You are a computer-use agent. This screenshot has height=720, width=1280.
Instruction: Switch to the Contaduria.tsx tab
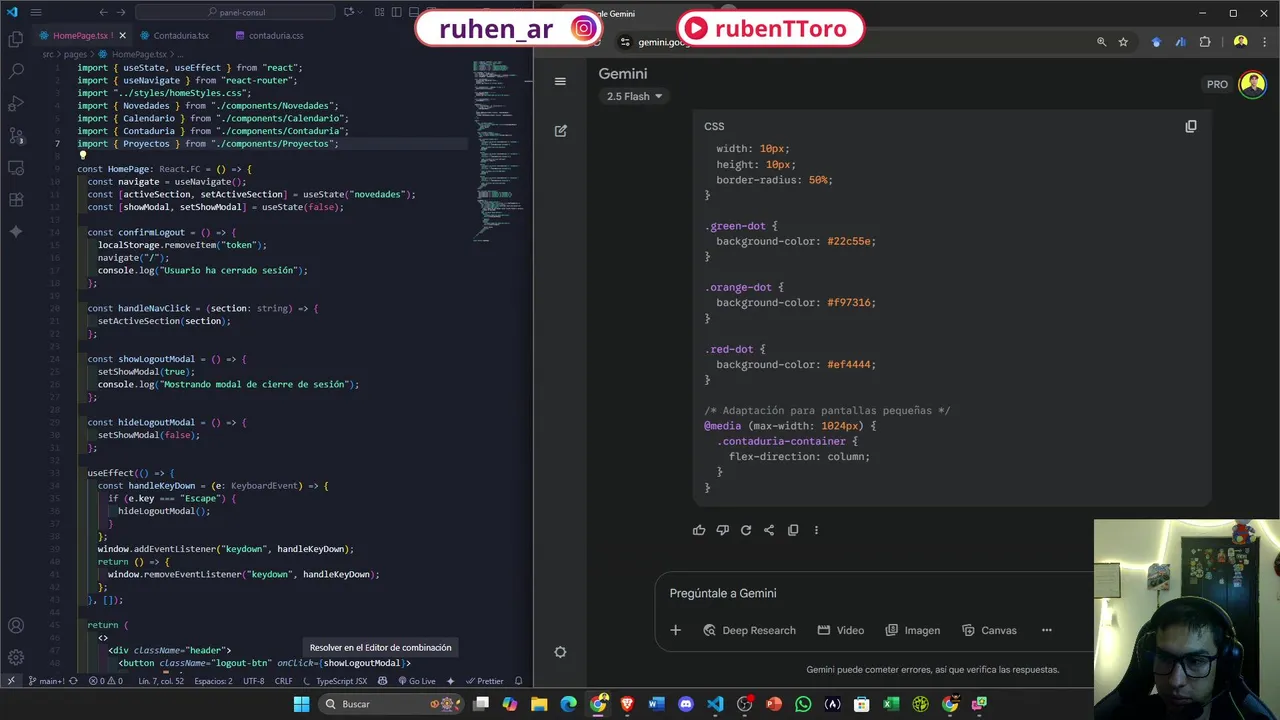click(180, 35)
